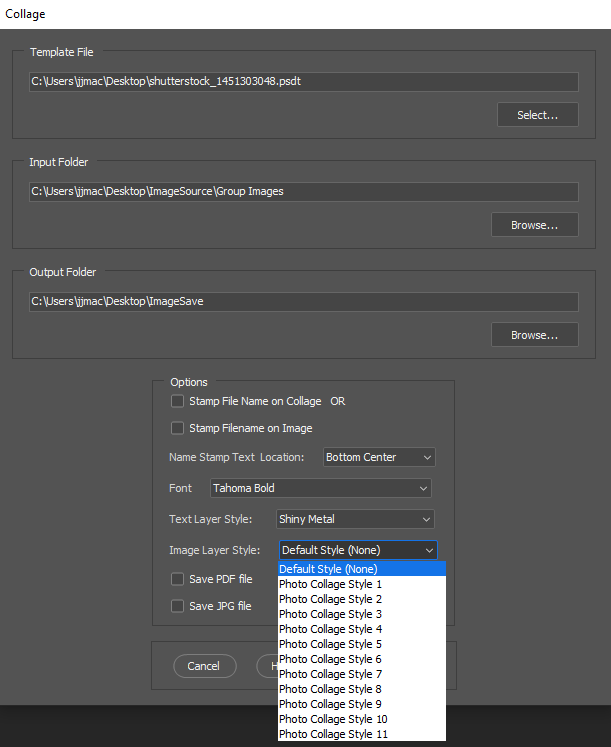This screenshot has height=747, width=611.
Task: Click the Template File path field
Action: 303,81
